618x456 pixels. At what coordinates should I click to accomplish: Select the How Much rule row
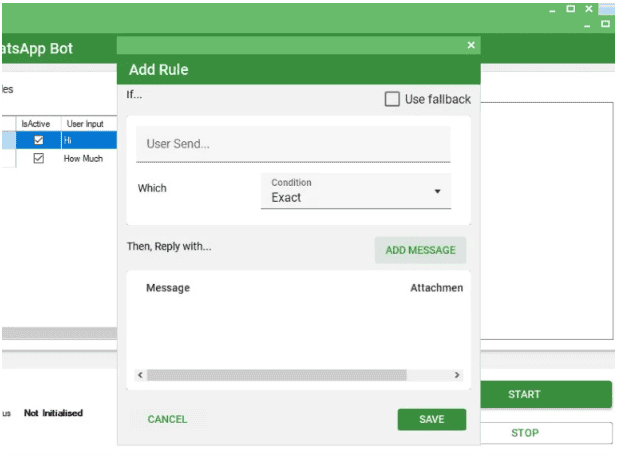[x=59, y=158]
